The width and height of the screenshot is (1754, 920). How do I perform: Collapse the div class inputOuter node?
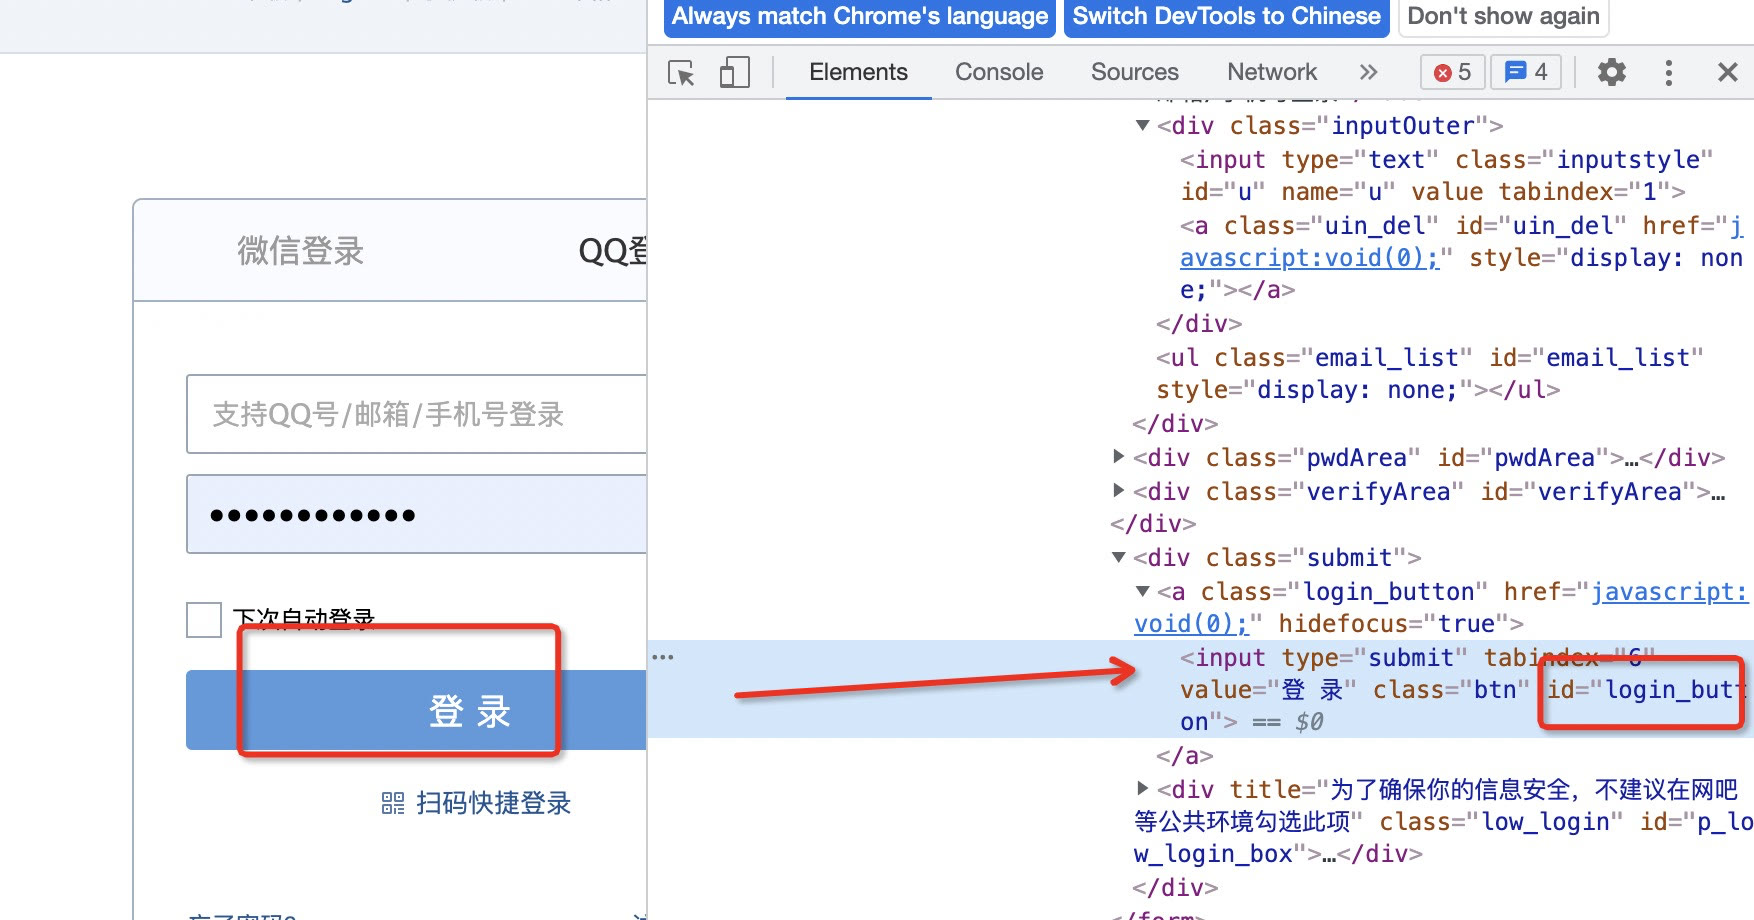pyautogui.click(x=1142, y=126)
